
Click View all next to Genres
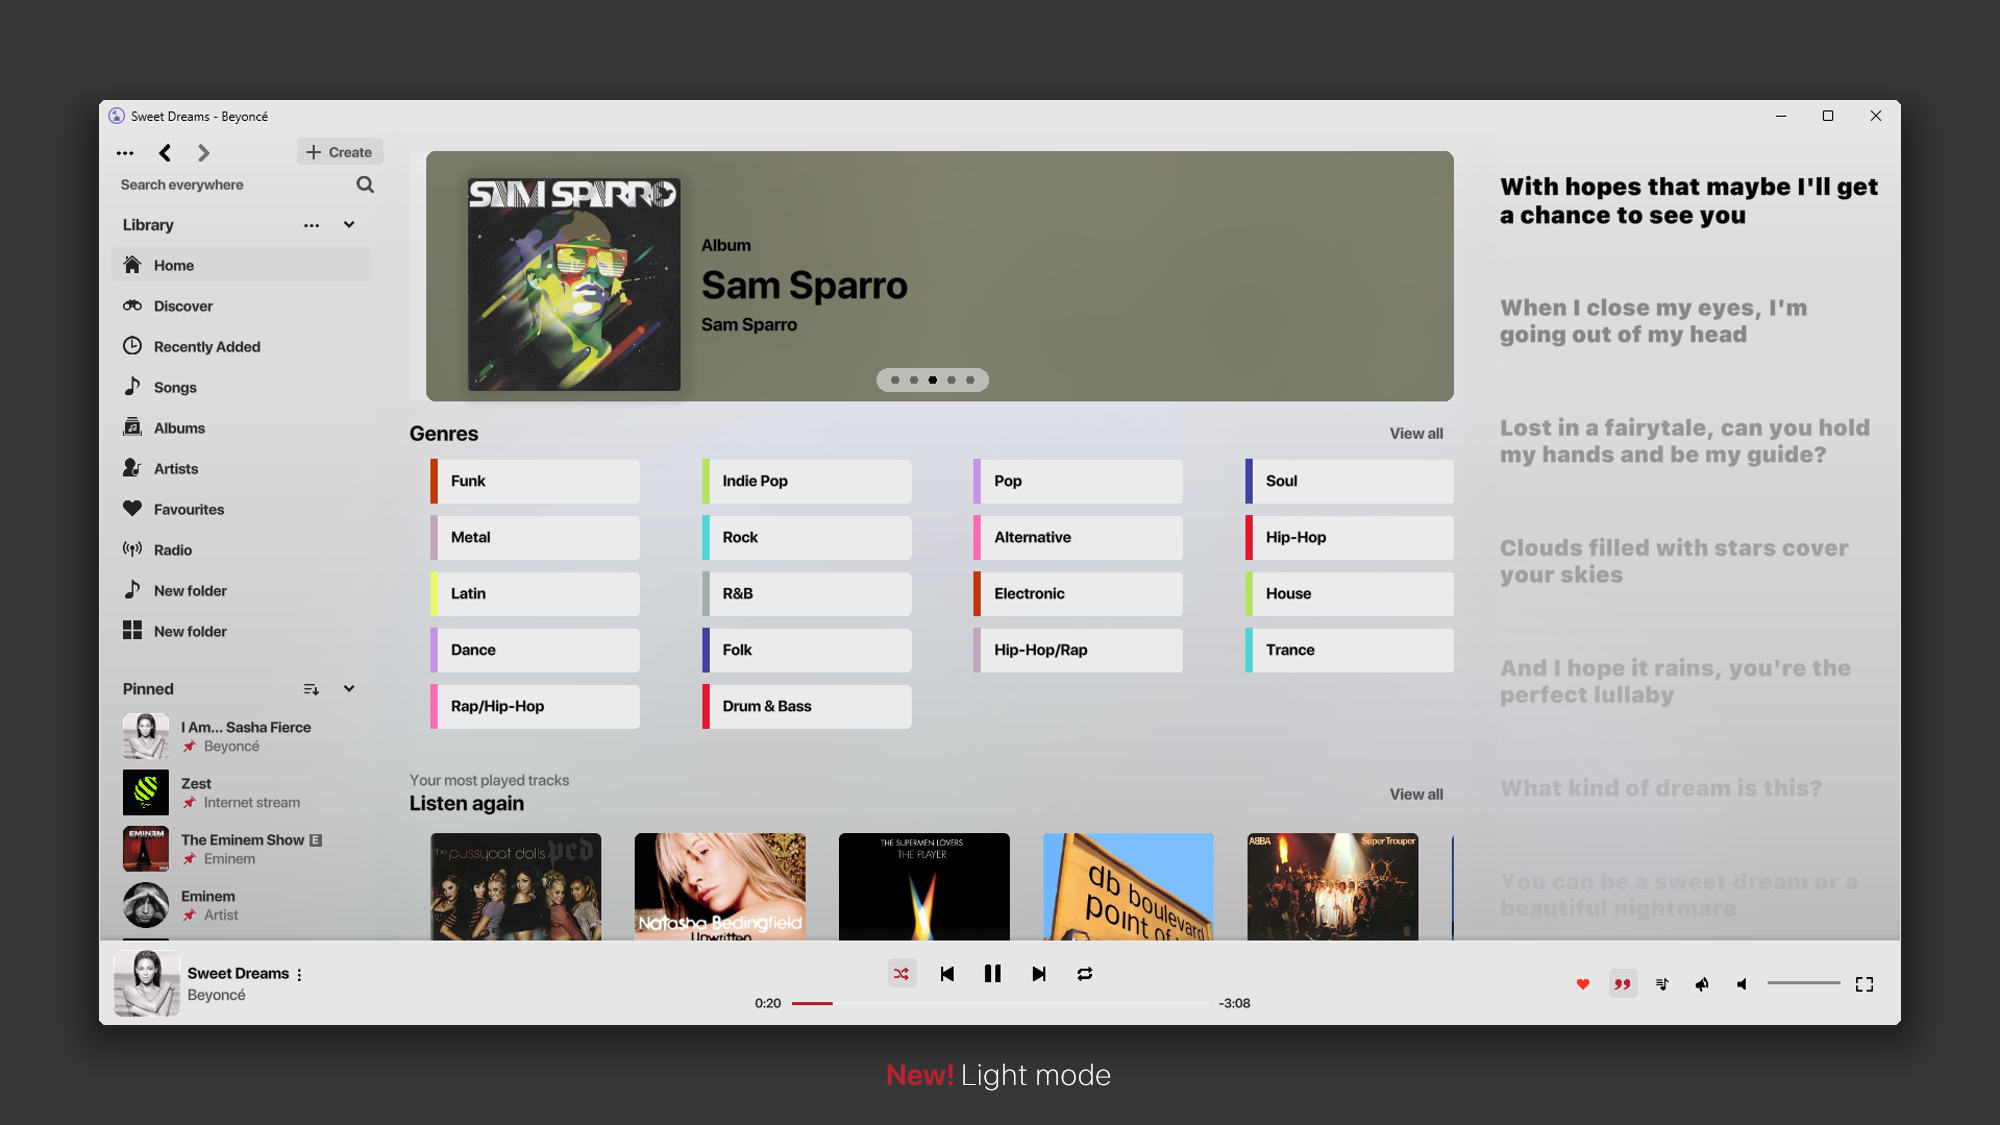point(1415,433)
